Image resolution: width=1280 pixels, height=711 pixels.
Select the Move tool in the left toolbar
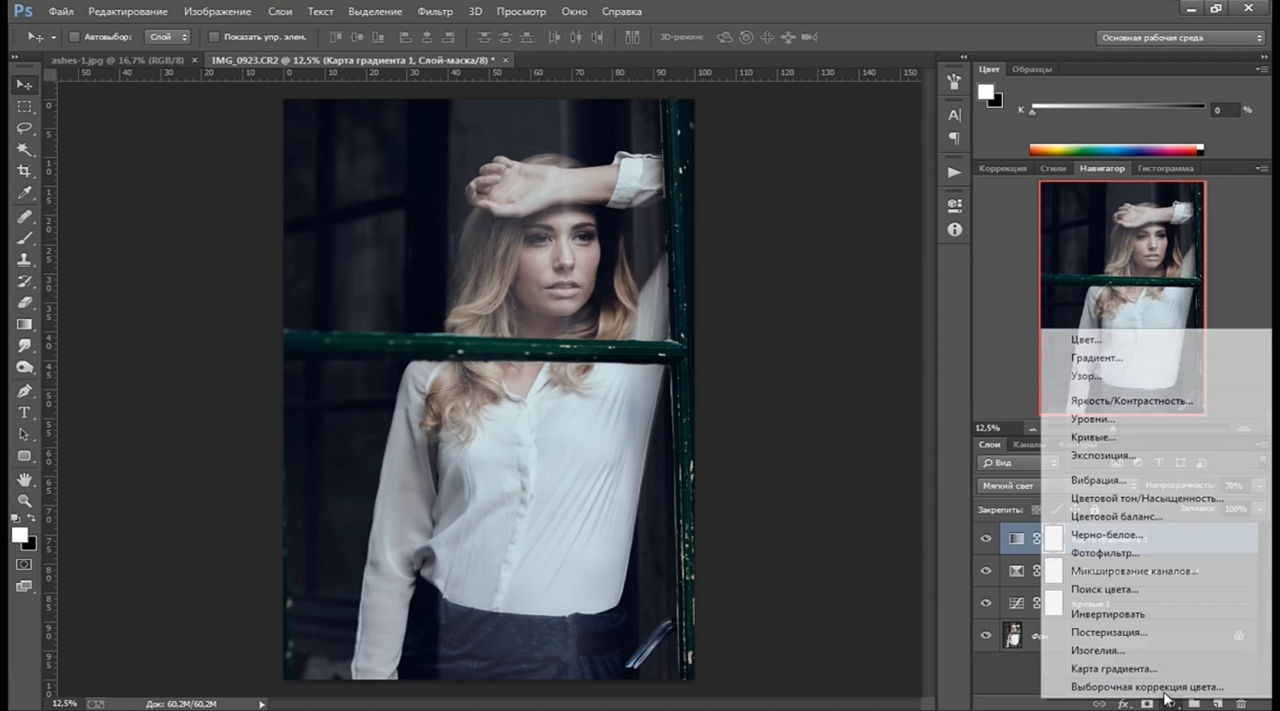pos(25,85)
